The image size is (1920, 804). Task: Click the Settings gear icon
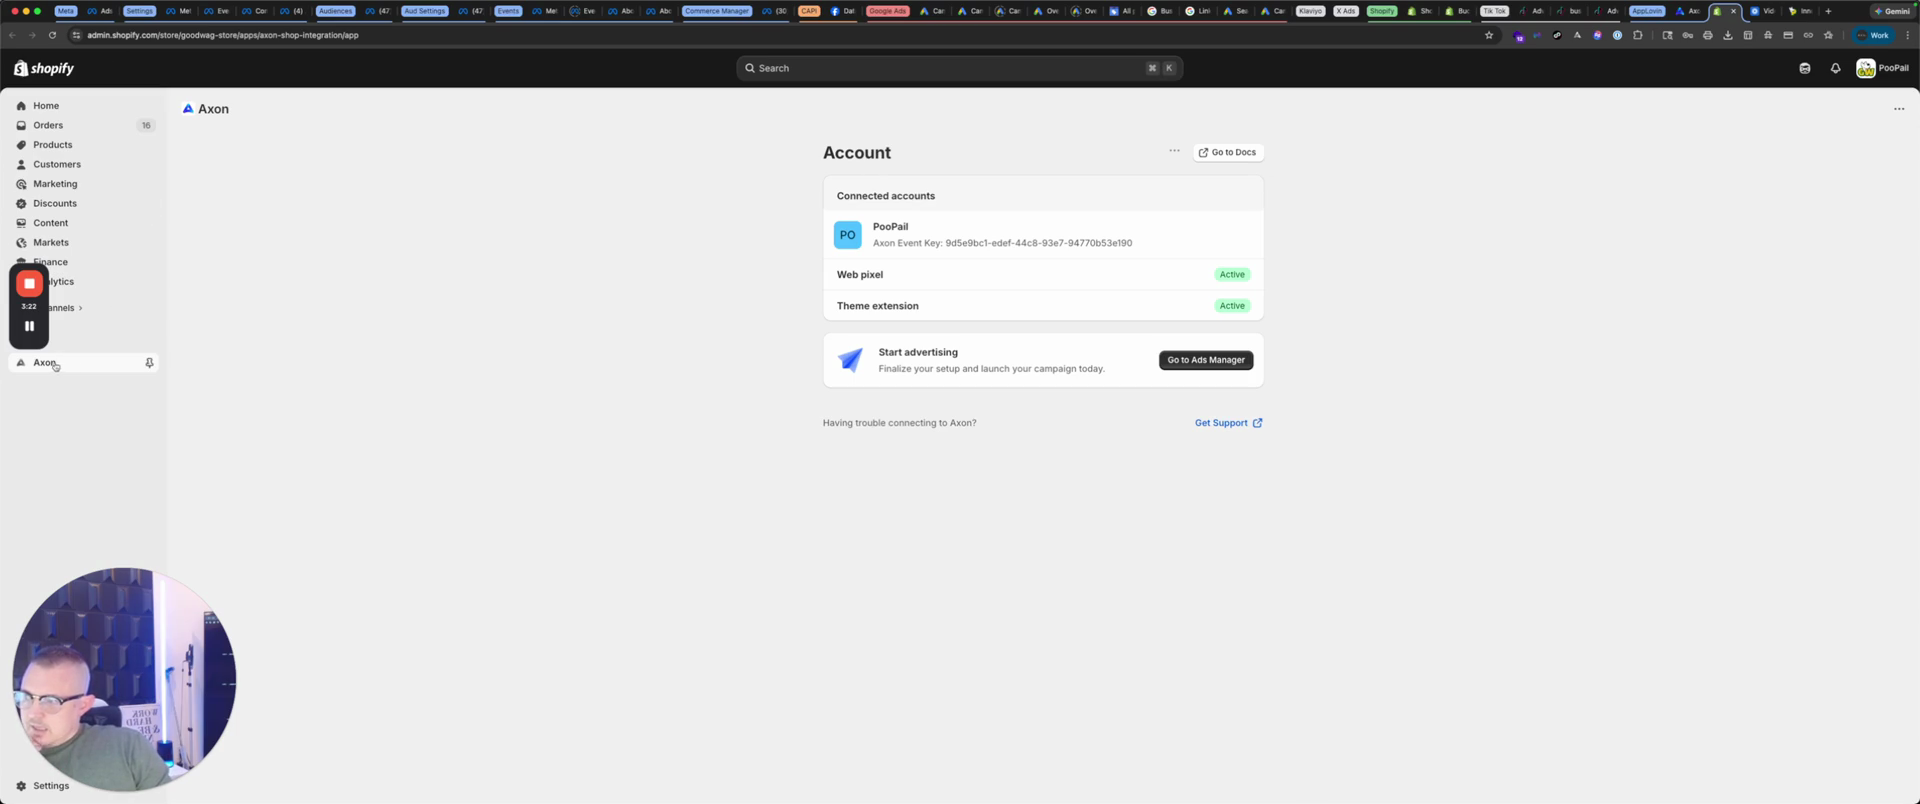pos(21,786)
